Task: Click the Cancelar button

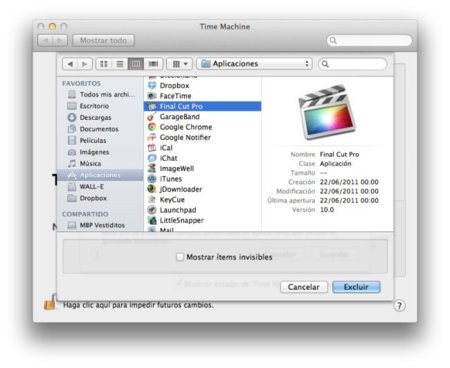Action: pos(304,287)
